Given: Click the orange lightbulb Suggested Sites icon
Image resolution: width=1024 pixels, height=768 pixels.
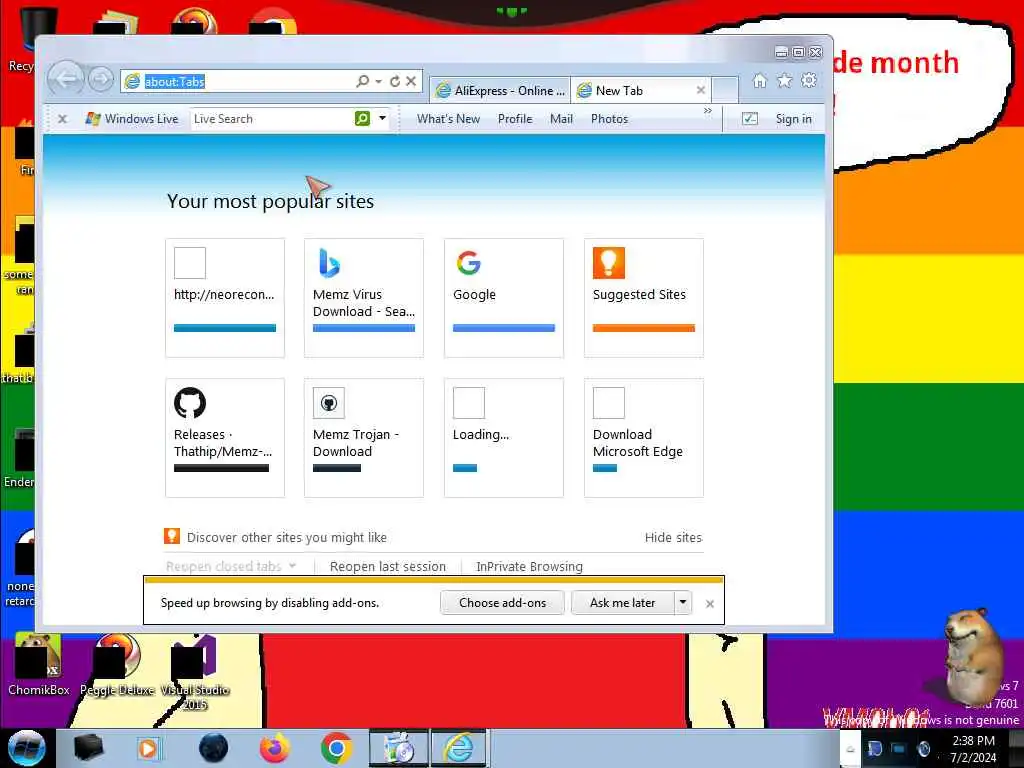Looking at the screenshot, I should 609,263.
